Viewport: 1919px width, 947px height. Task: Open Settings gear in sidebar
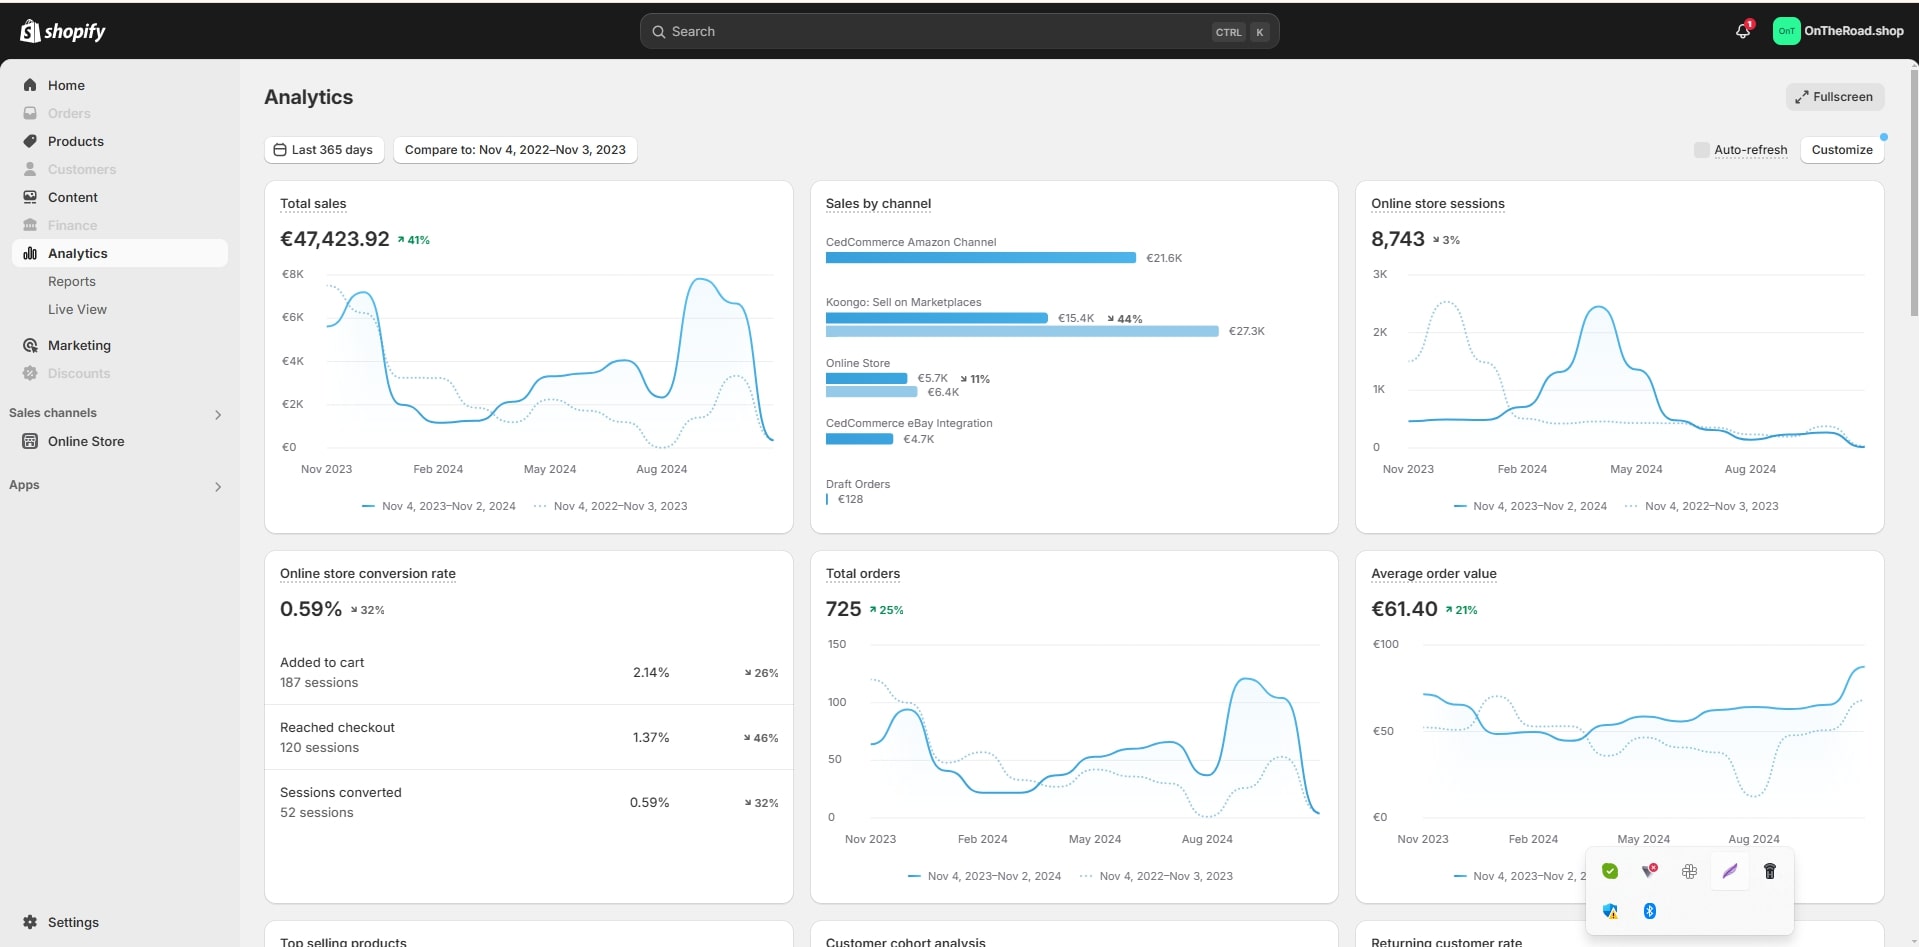pos(30,922)
